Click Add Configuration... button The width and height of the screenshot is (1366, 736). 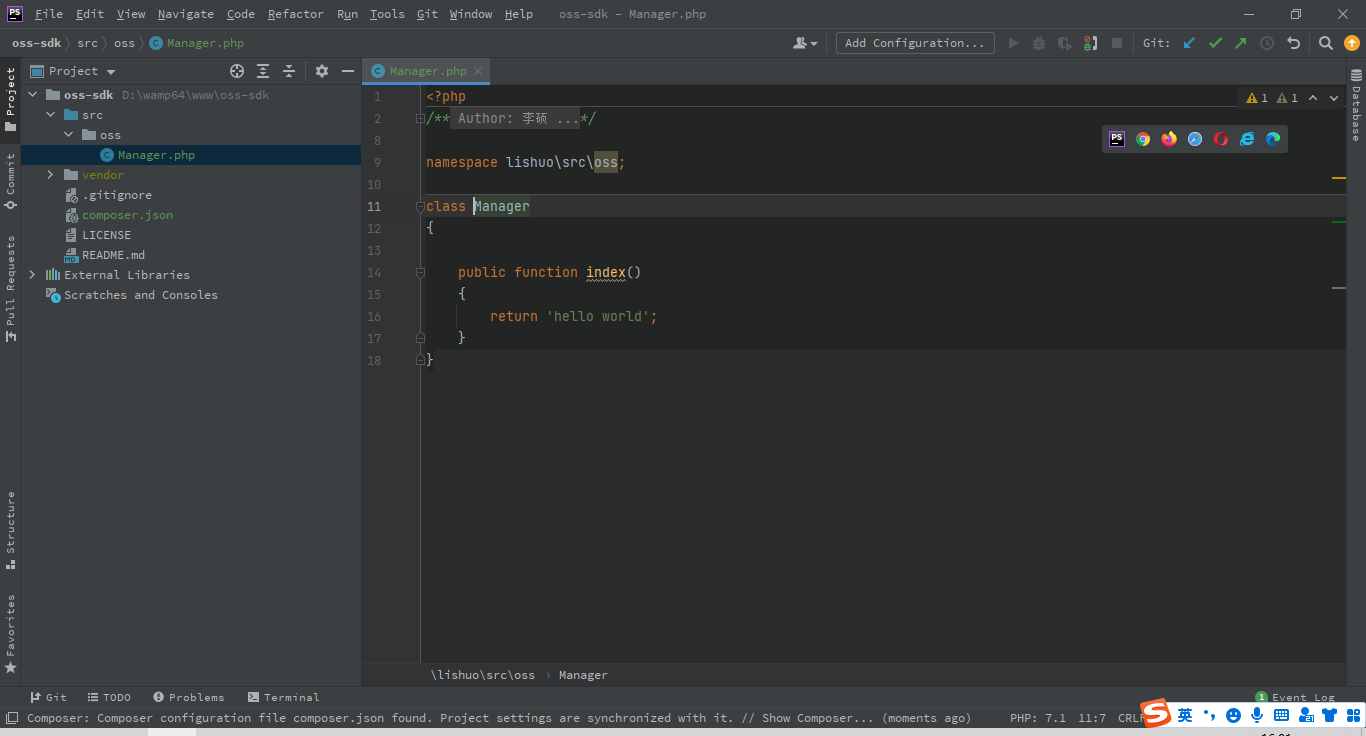coord(915,43)
